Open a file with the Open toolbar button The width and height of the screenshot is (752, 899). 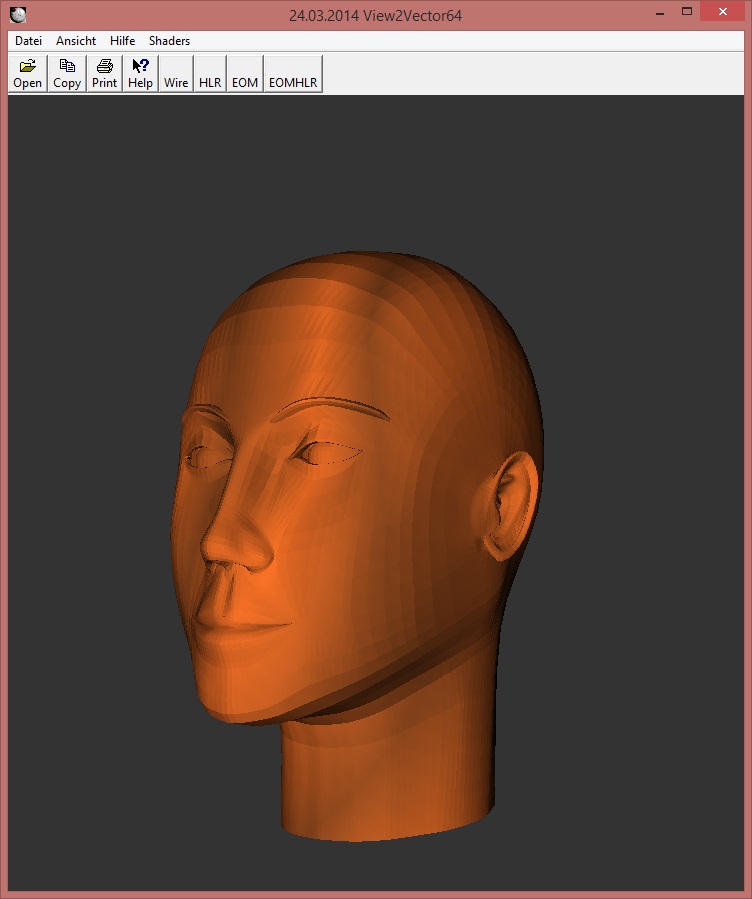(28, 74)
